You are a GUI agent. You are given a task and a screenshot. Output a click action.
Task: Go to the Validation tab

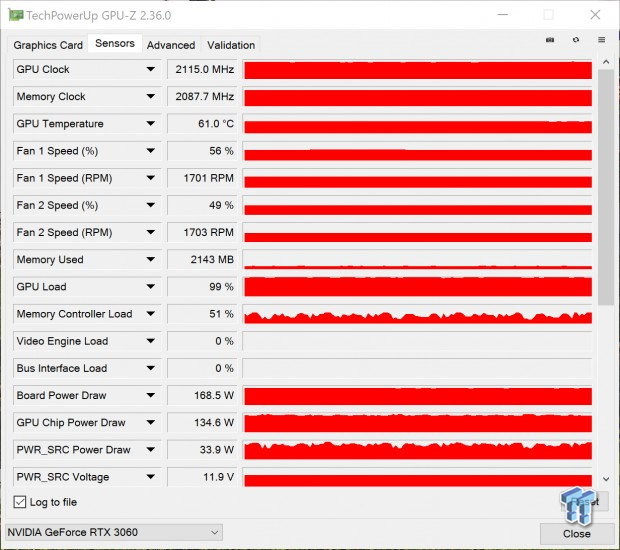(x=231, y=45)
